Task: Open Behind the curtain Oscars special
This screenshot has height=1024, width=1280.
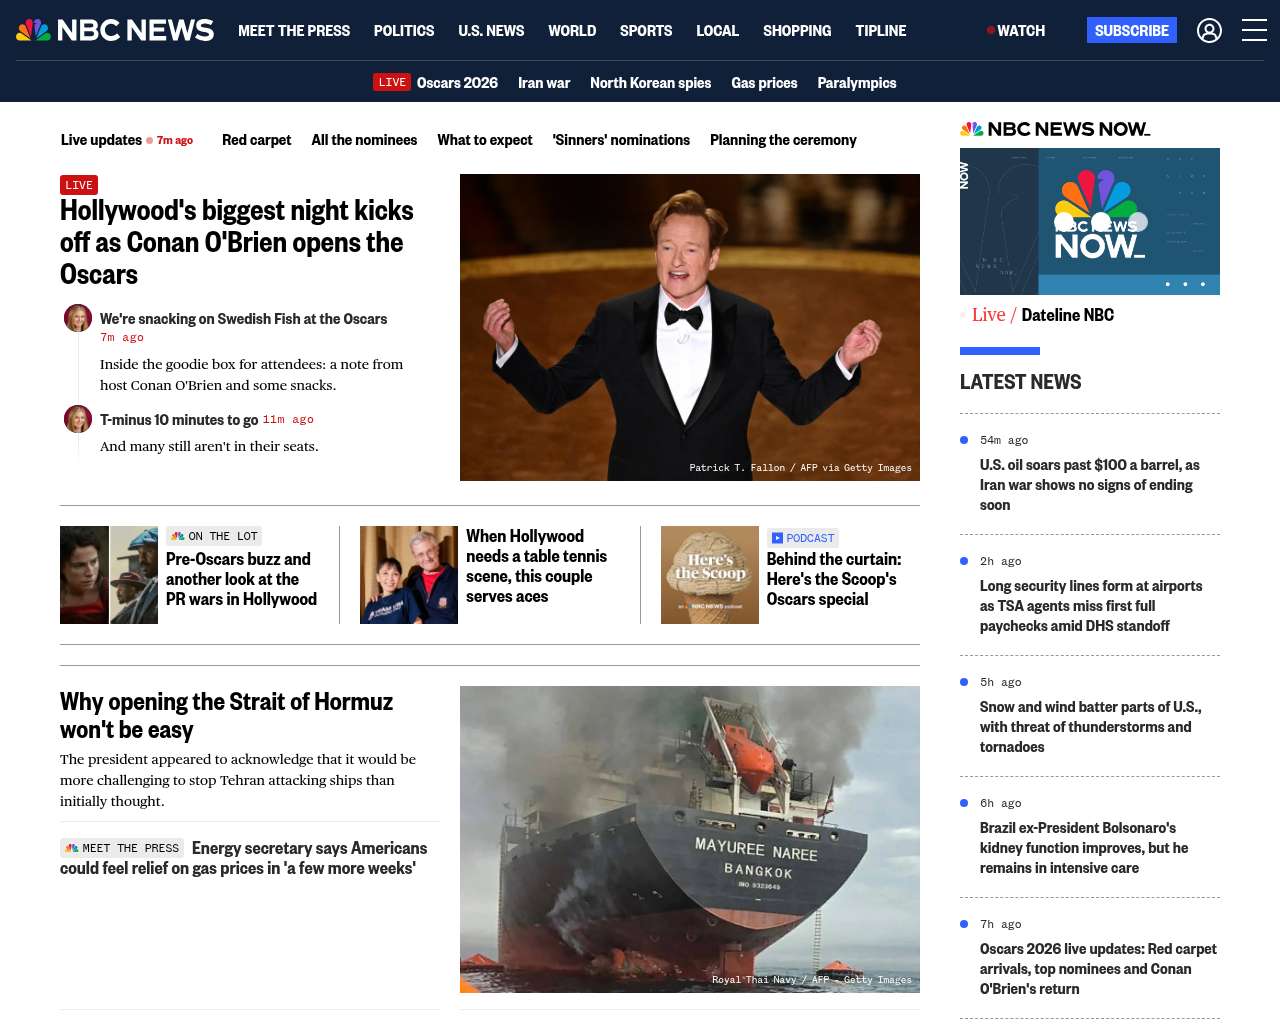Action: (834, 579)
